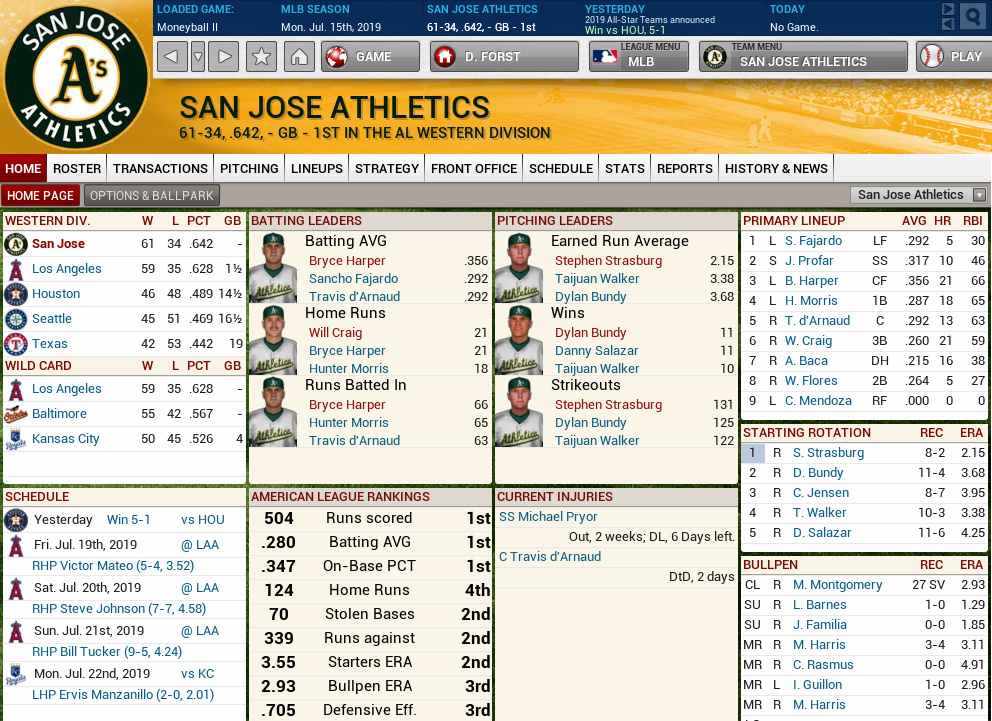Click the Kansas City Royals logo in Wild Card
Viewport: 992px width, 721px height.
[x=16, y=439]
